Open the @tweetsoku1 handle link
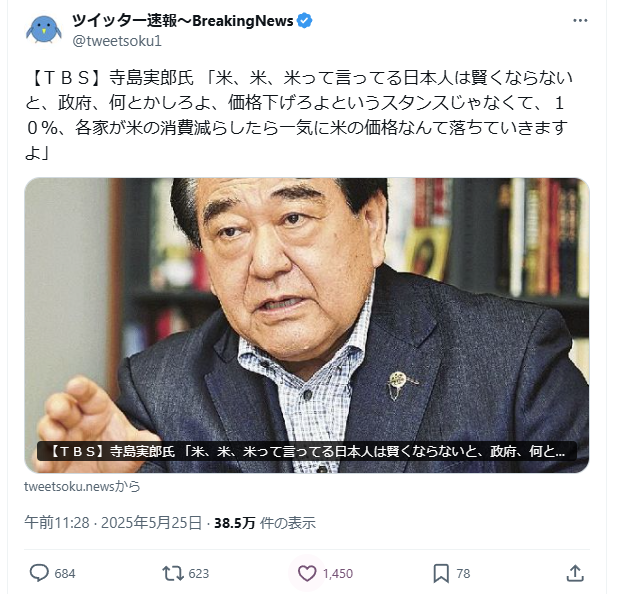Viewport: 620px width, 594px height. [117, 41]
